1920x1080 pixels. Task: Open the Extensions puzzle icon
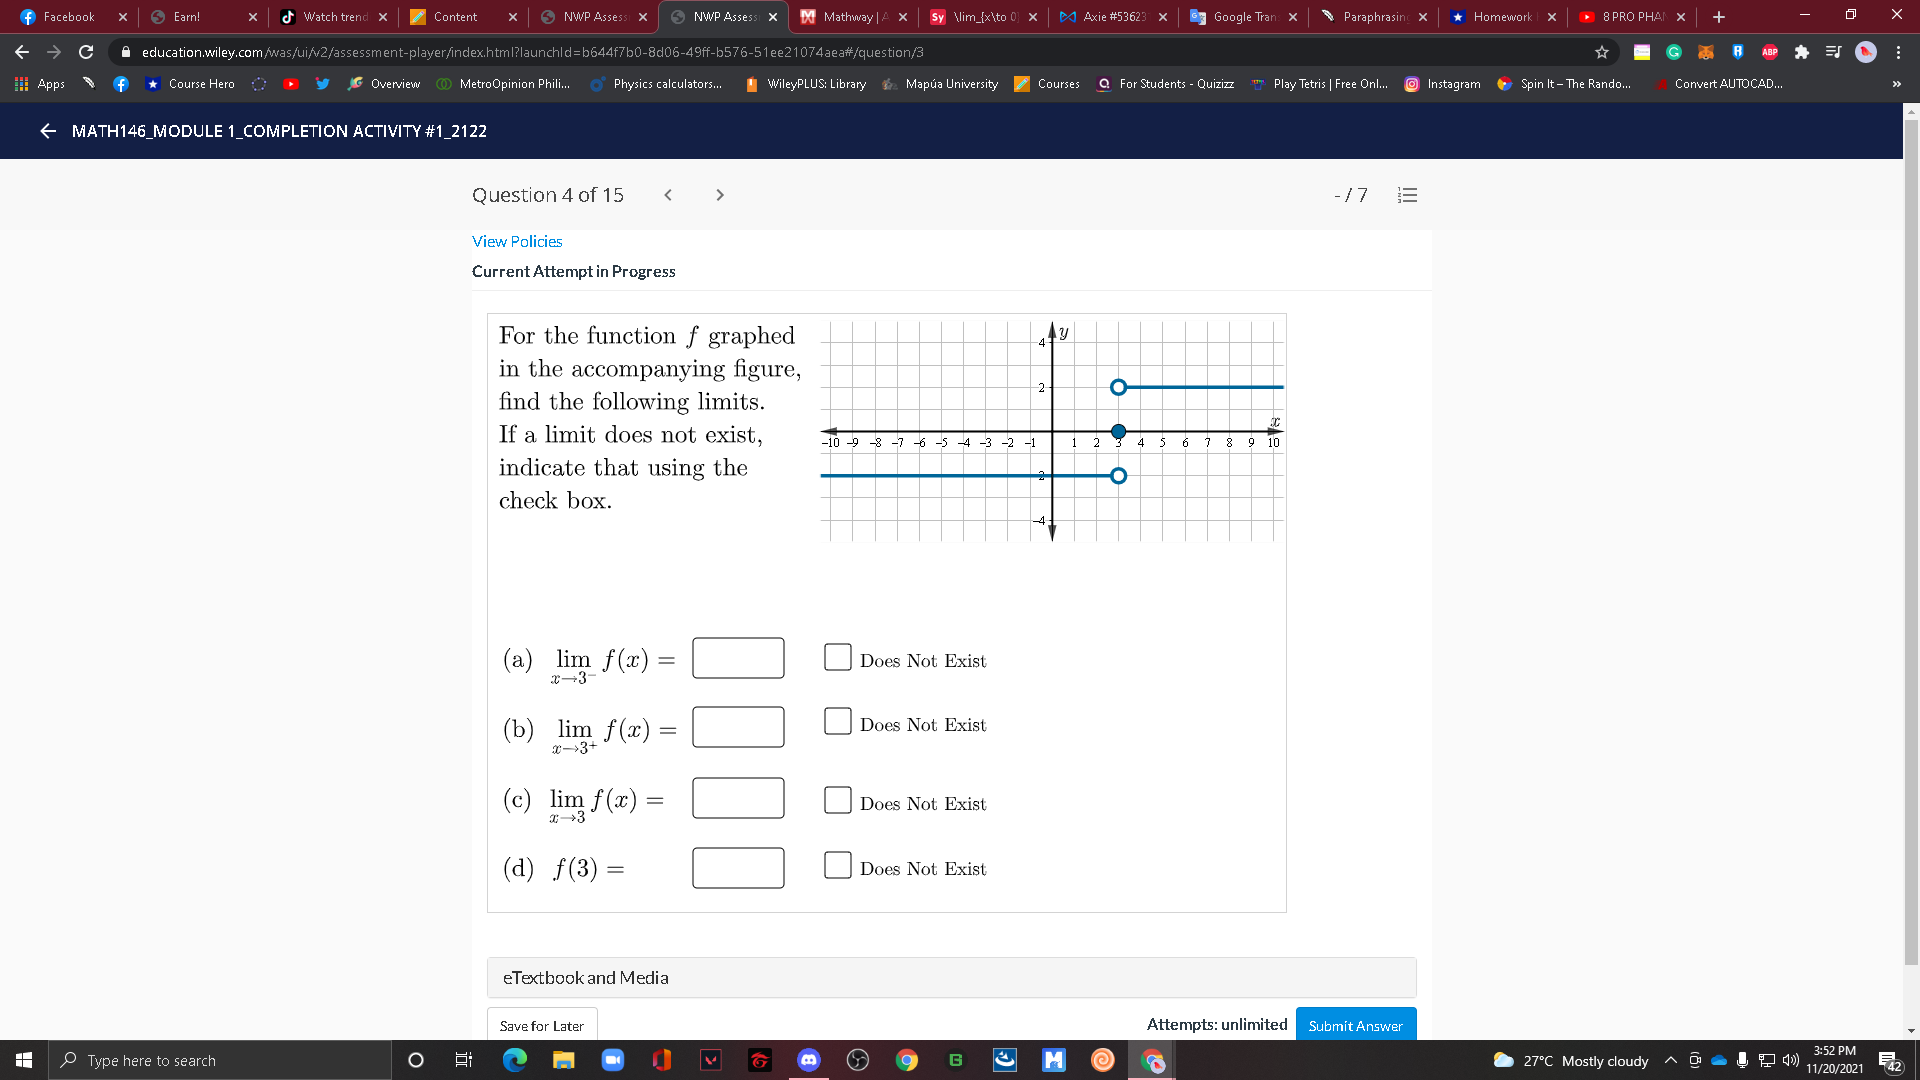[1802, 52]
